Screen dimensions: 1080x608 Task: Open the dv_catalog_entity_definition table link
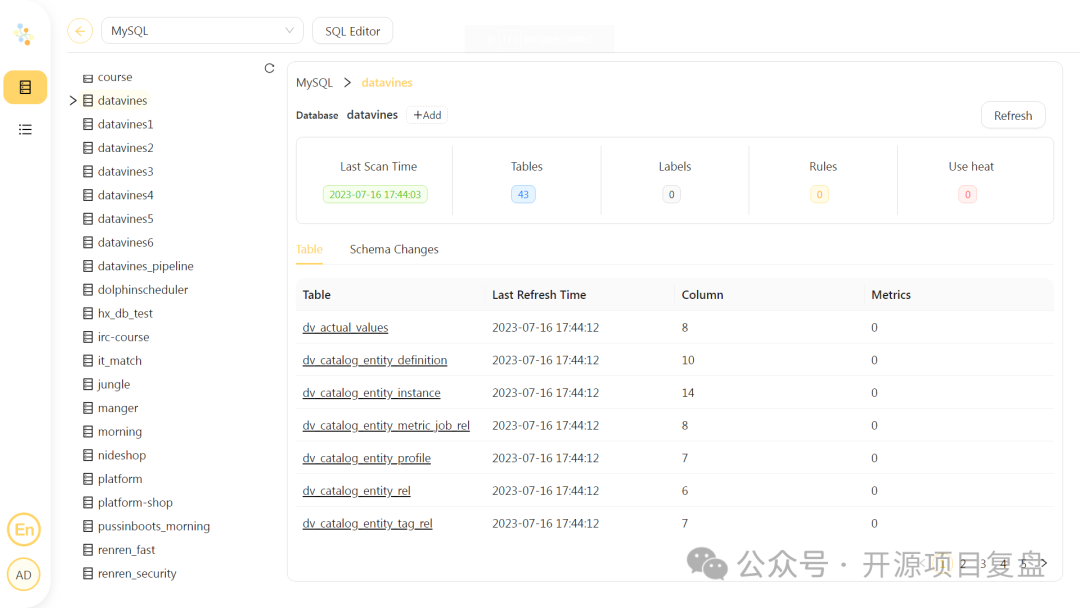pyautogui.click(x=375, y=360)
